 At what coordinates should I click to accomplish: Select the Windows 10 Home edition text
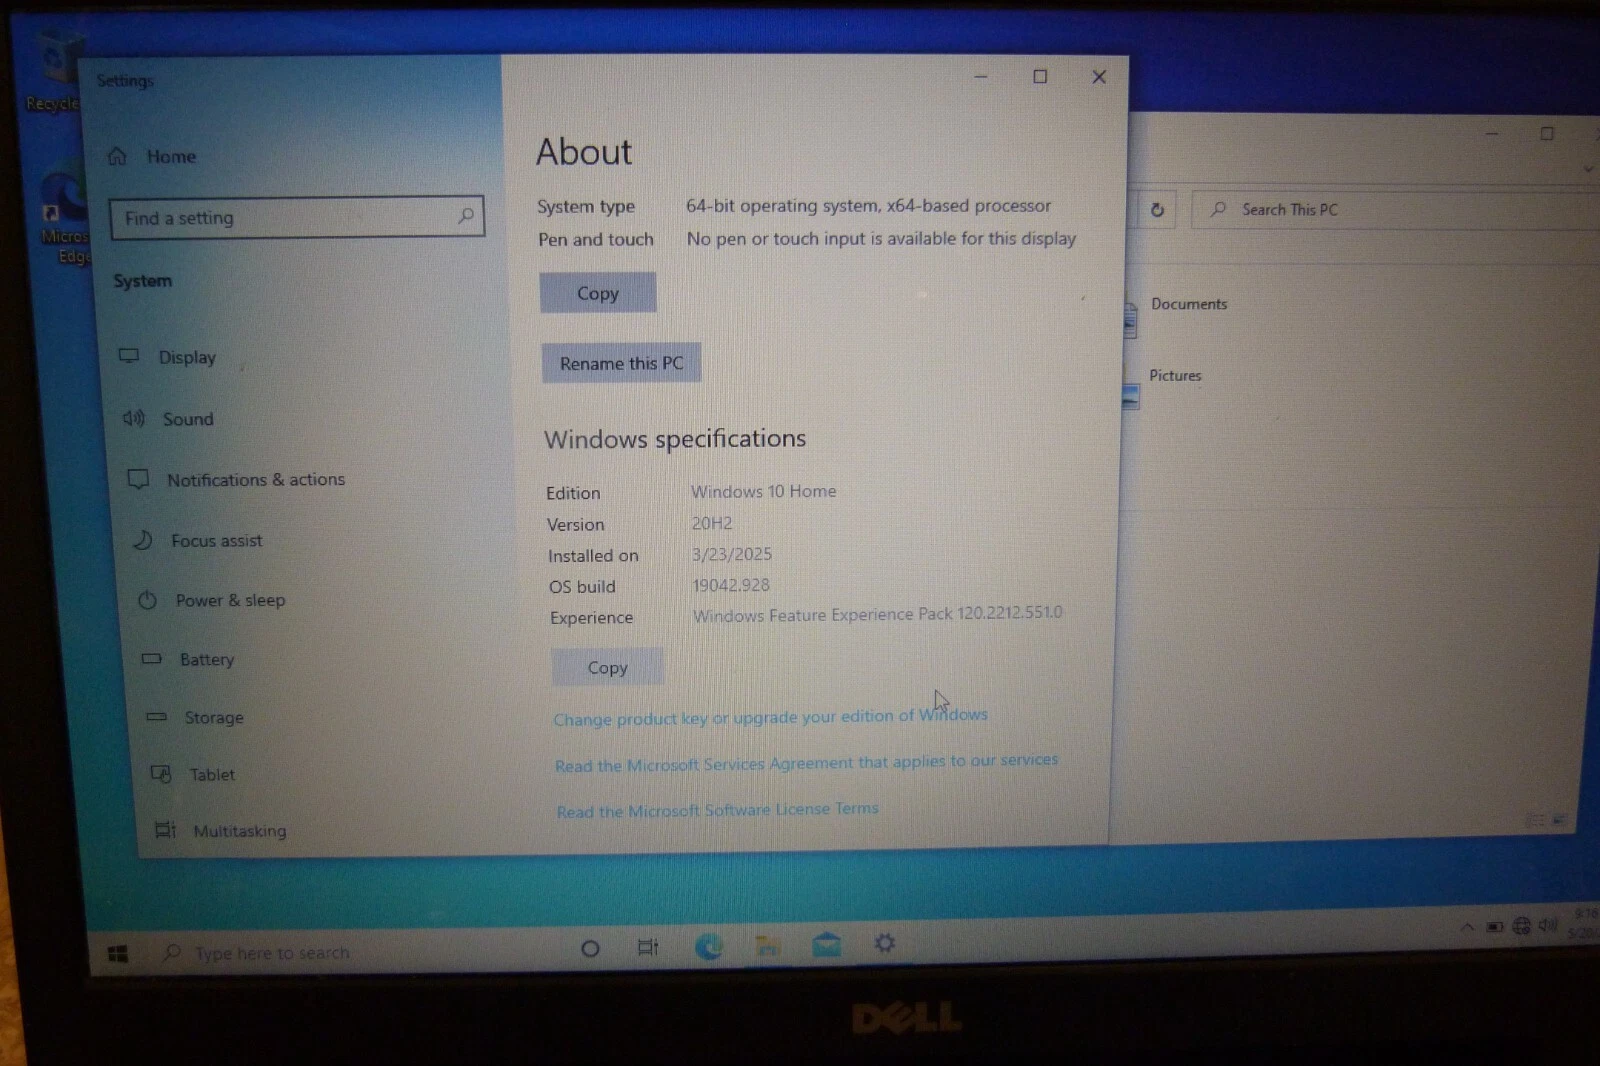[763, 491]
